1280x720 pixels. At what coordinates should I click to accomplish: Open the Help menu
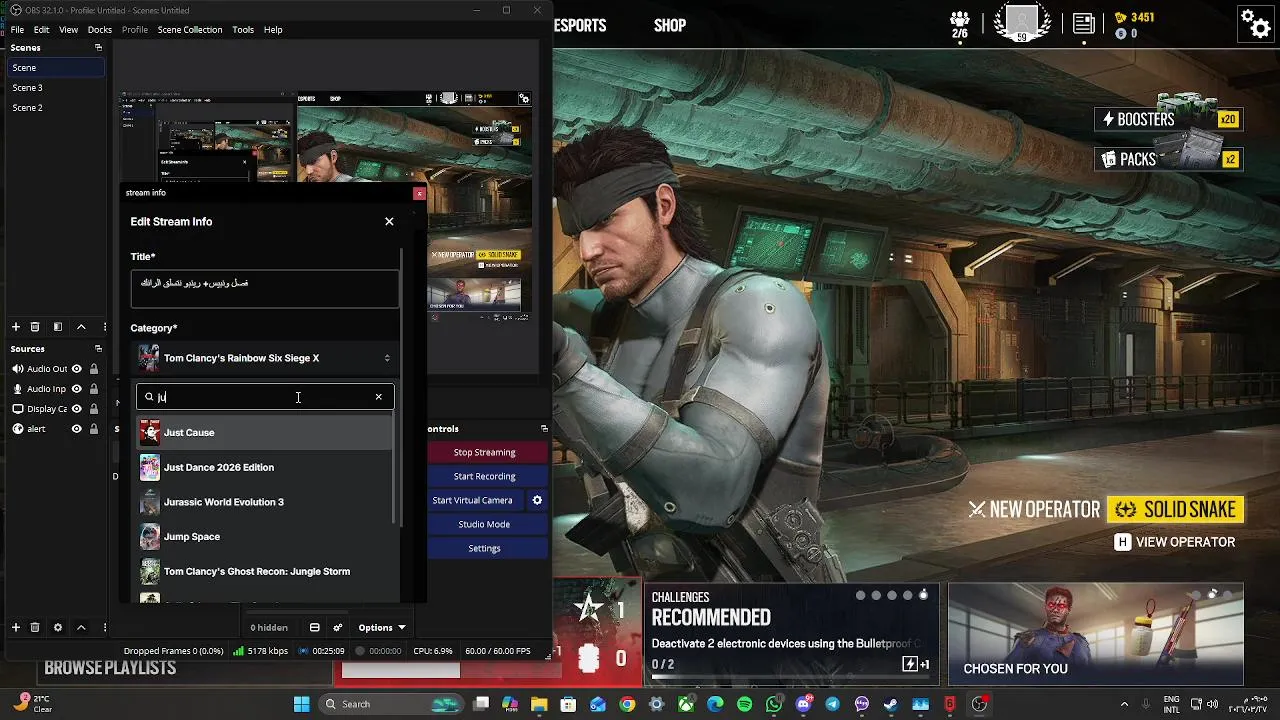[x=273, y=30]
